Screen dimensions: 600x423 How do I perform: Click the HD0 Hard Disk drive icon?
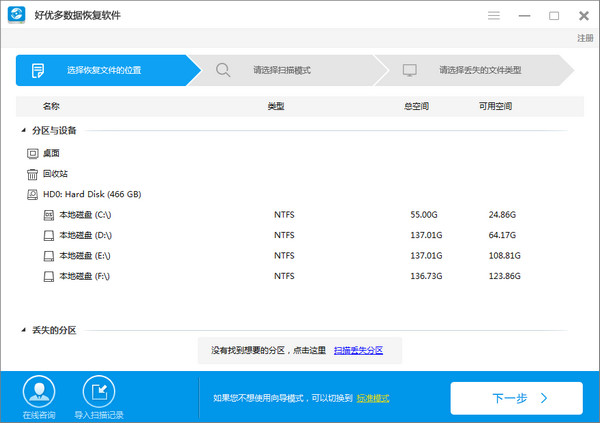(x=33, y=194)
